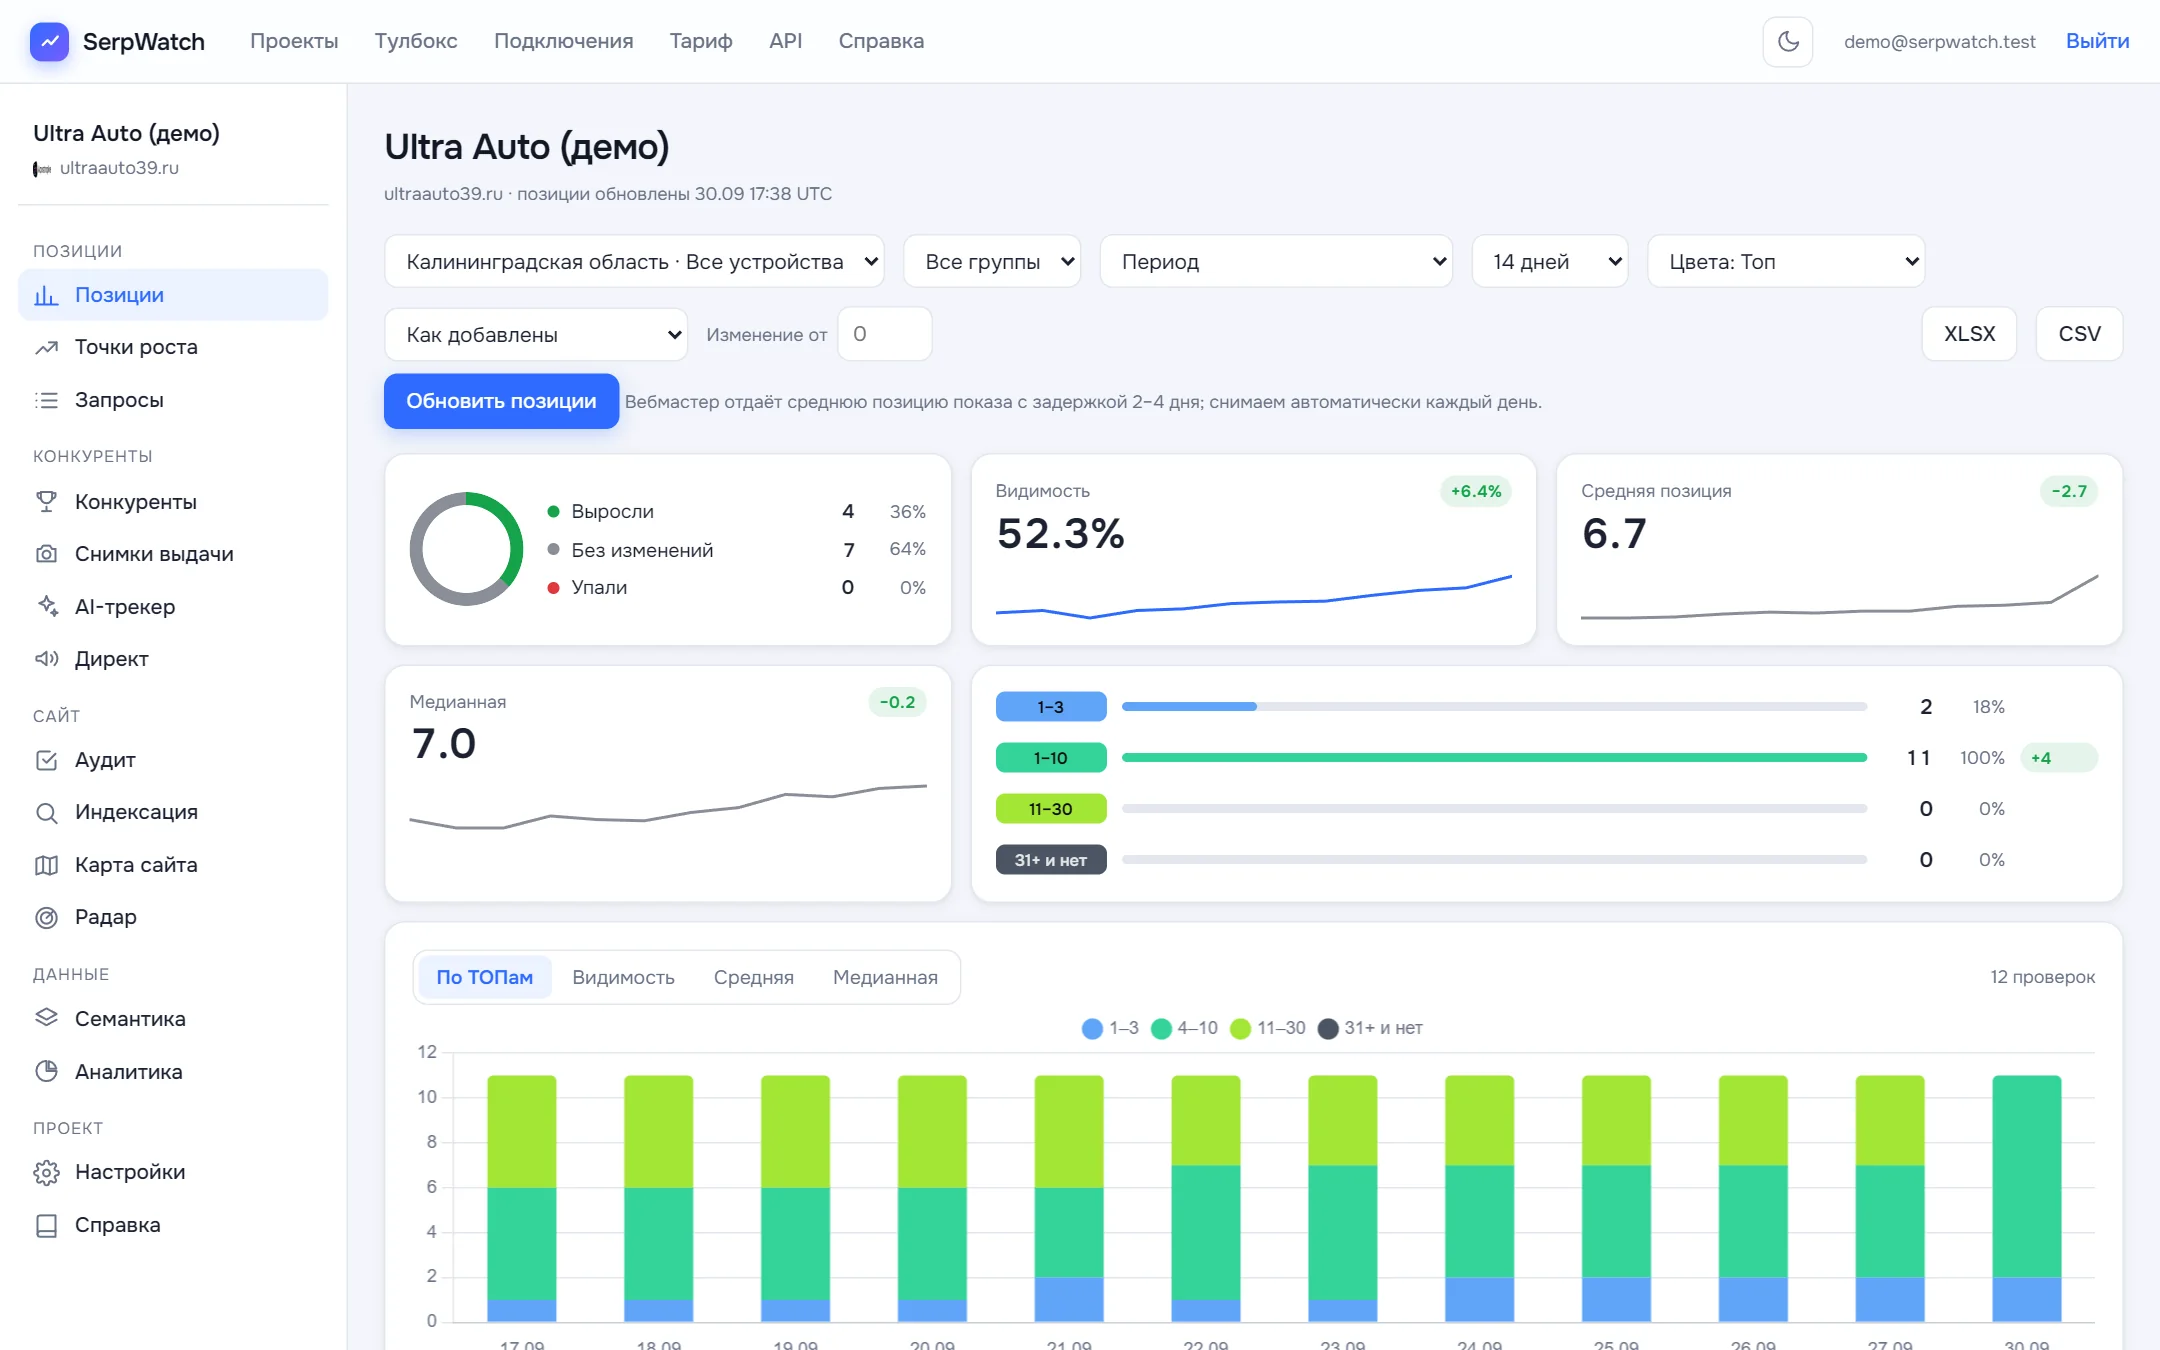Switch to the По ТОПам tab

point(484,977)
